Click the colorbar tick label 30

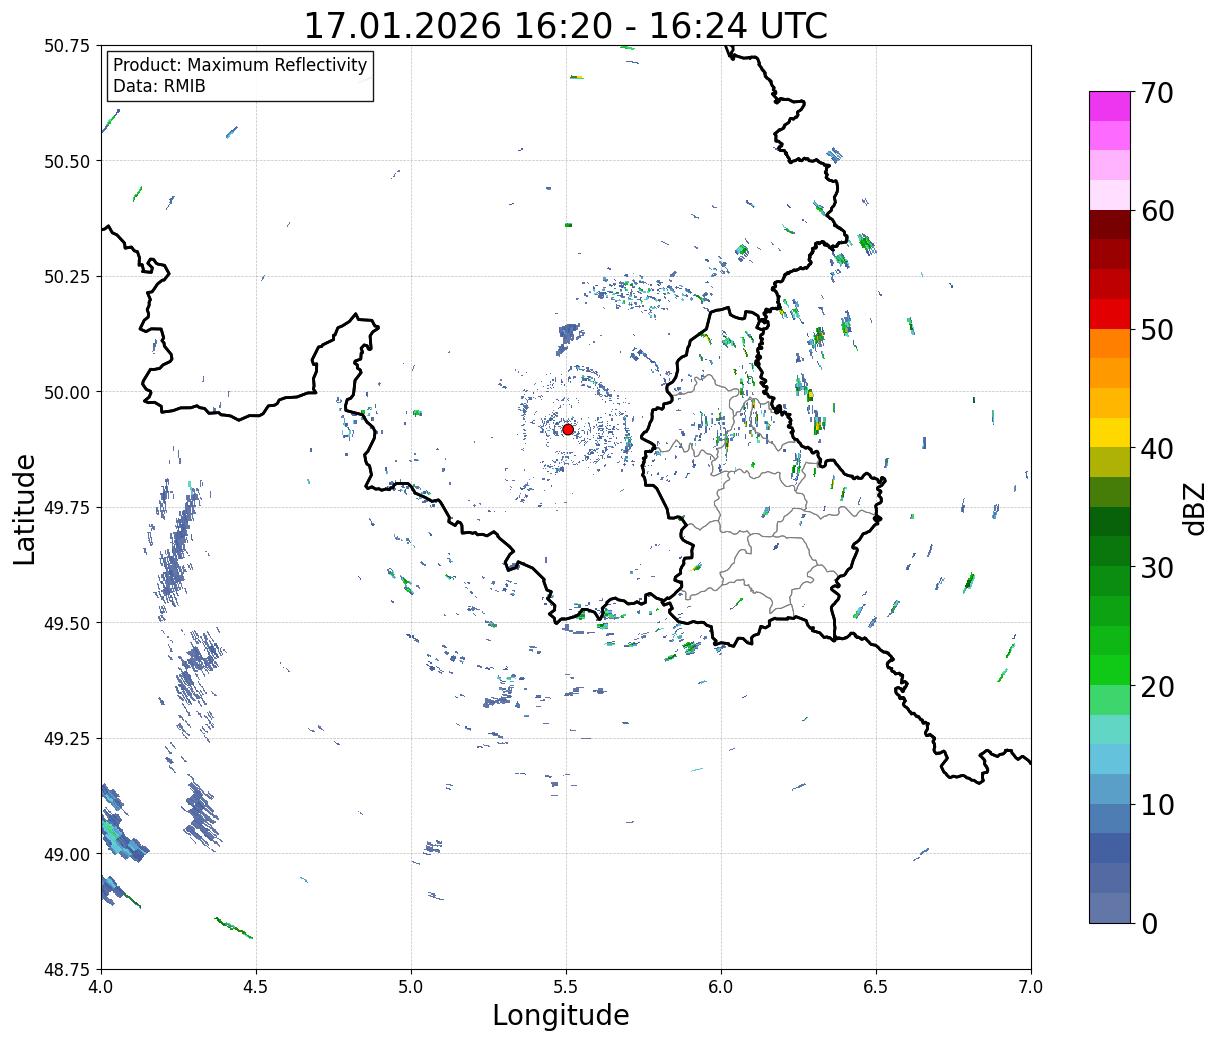(1157, 567)
